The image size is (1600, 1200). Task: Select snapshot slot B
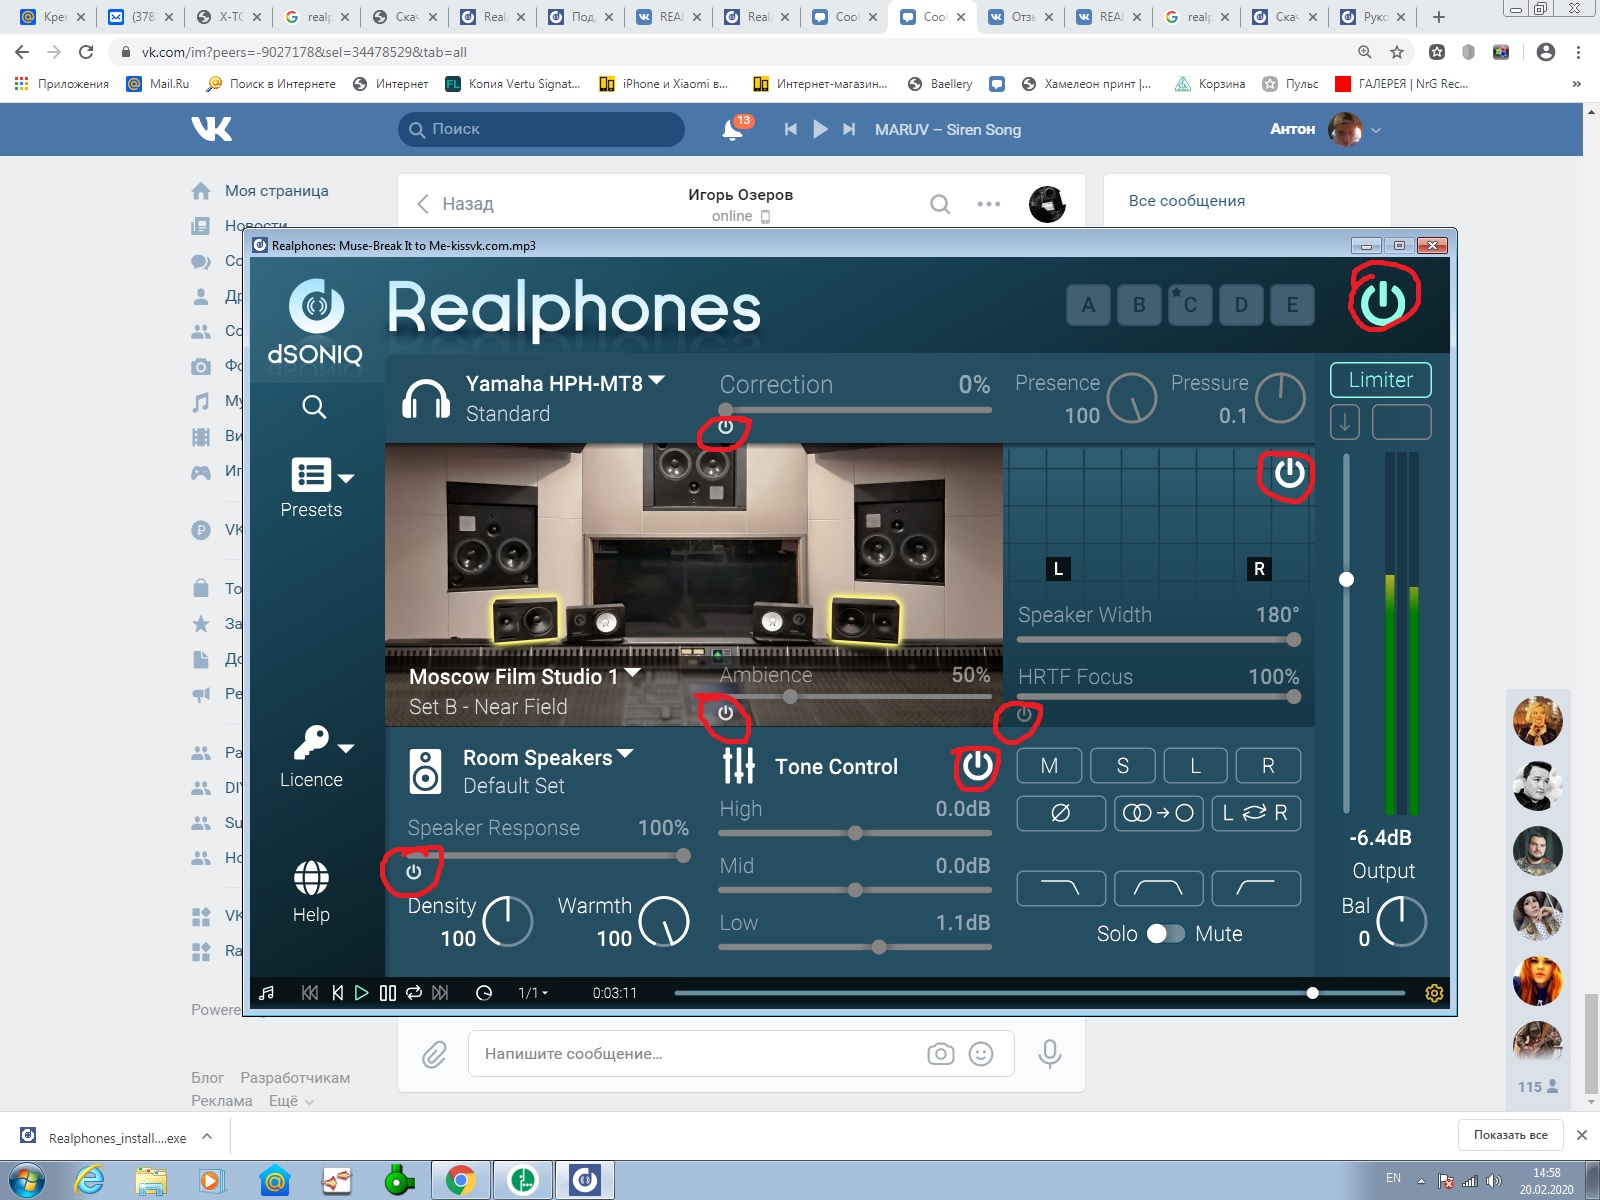[1139, 305]
